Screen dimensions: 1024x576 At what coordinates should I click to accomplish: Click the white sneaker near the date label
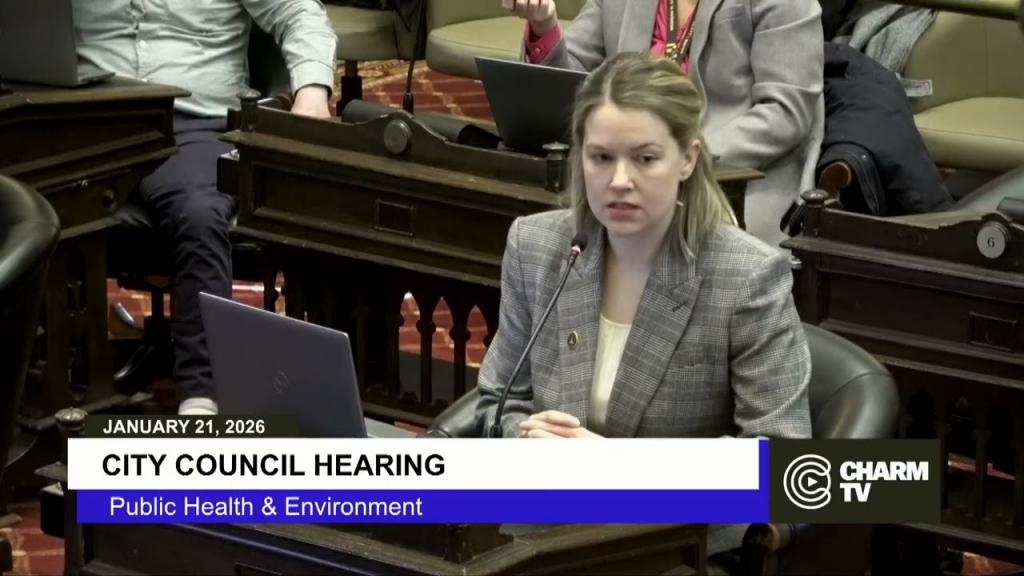(x=198, y=404)
